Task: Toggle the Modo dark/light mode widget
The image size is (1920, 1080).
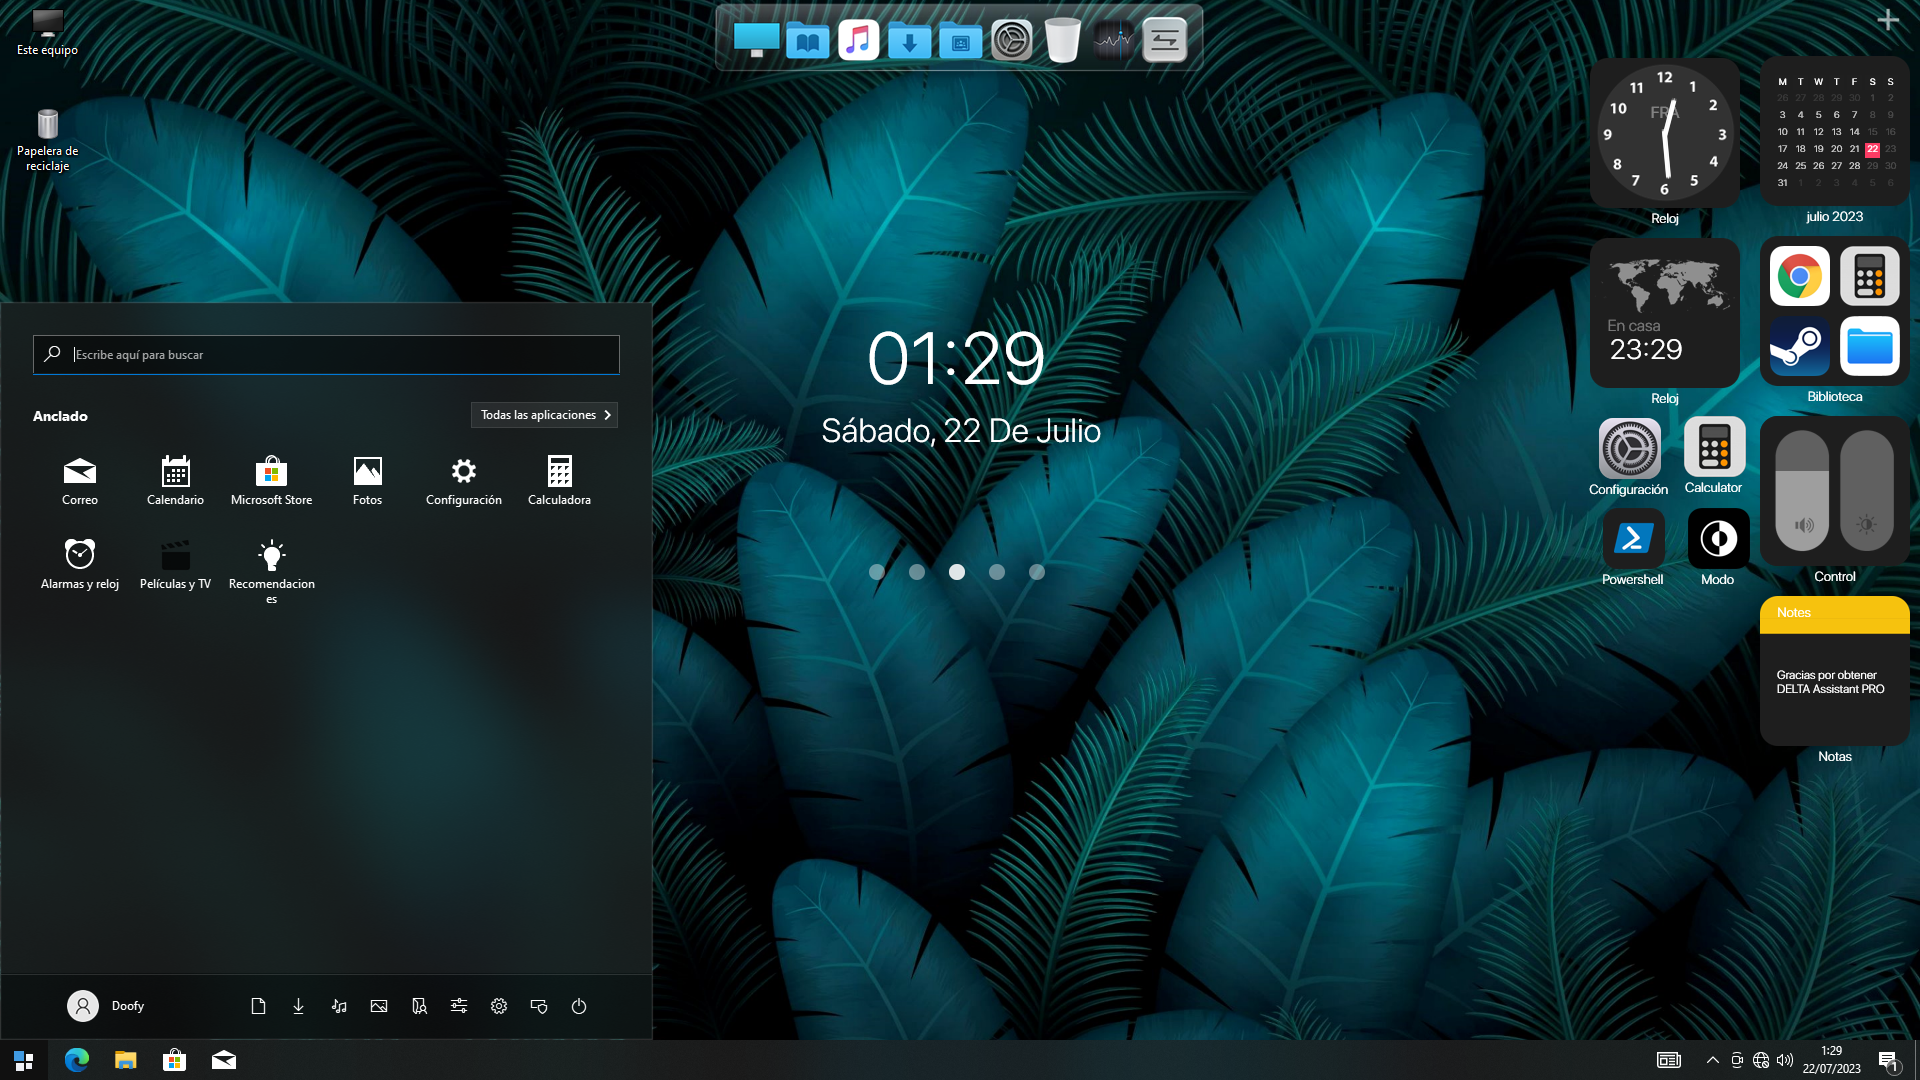Action: tap(1718, 539)
